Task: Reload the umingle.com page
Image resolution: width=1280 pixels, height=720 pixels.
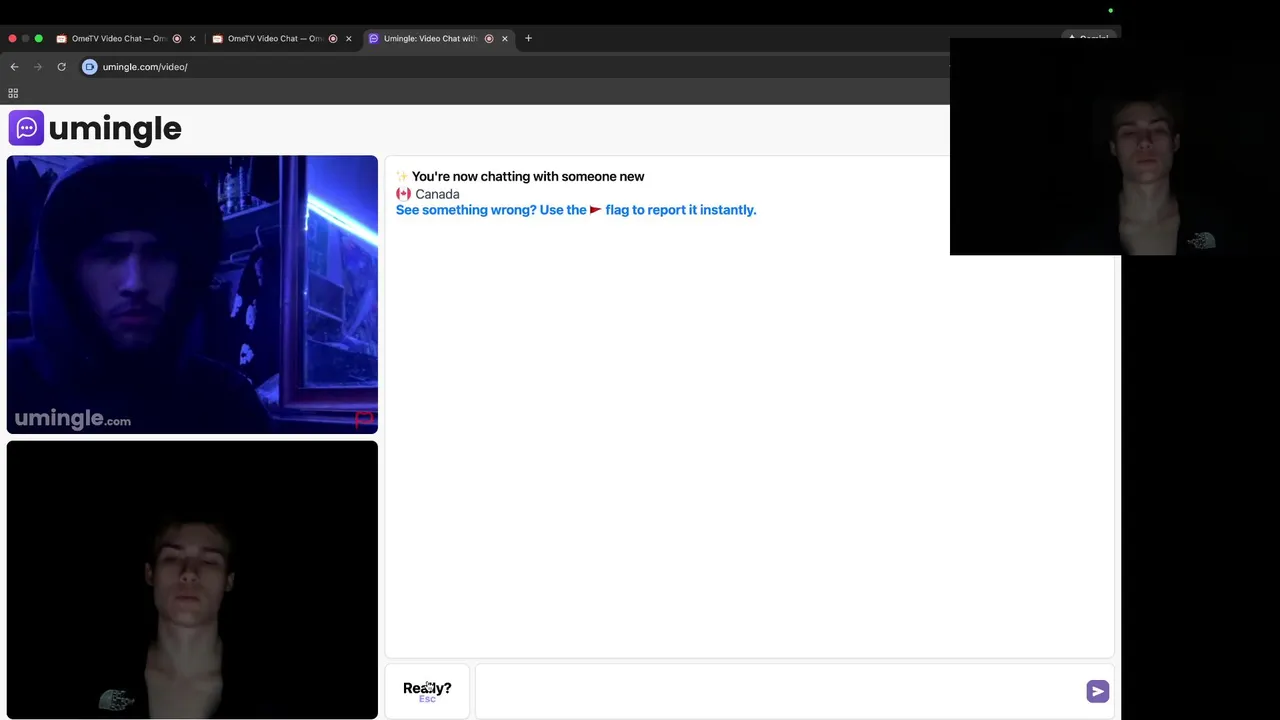Action: (x=61, y=67)
